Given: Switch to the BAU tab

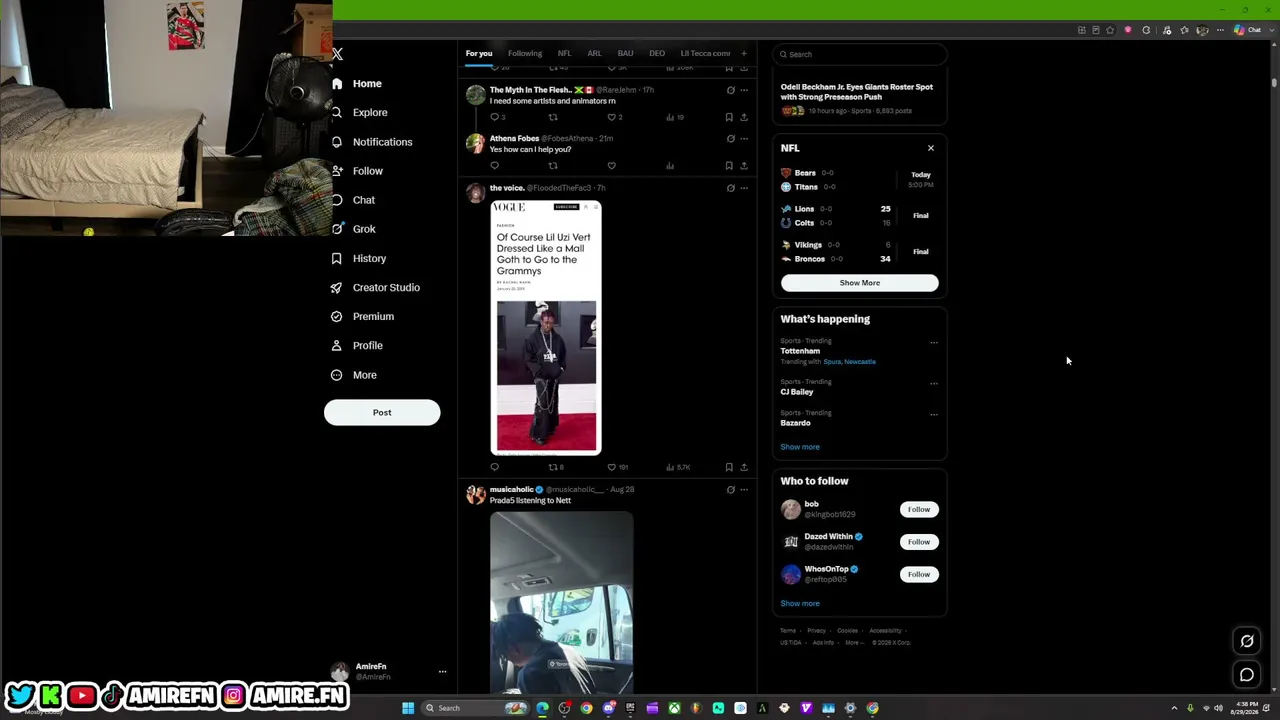Looking at the screenshot, I should coord(626,54).
